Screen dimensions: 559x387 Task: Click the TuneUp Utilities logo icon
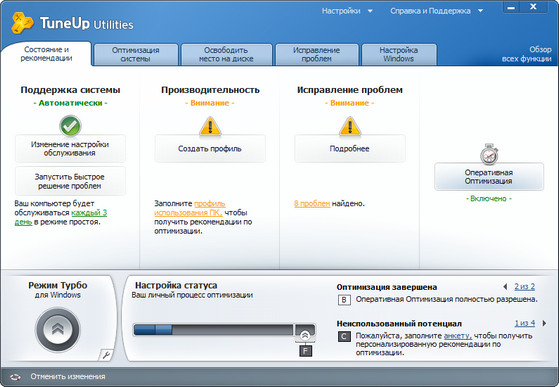point(22,23)
